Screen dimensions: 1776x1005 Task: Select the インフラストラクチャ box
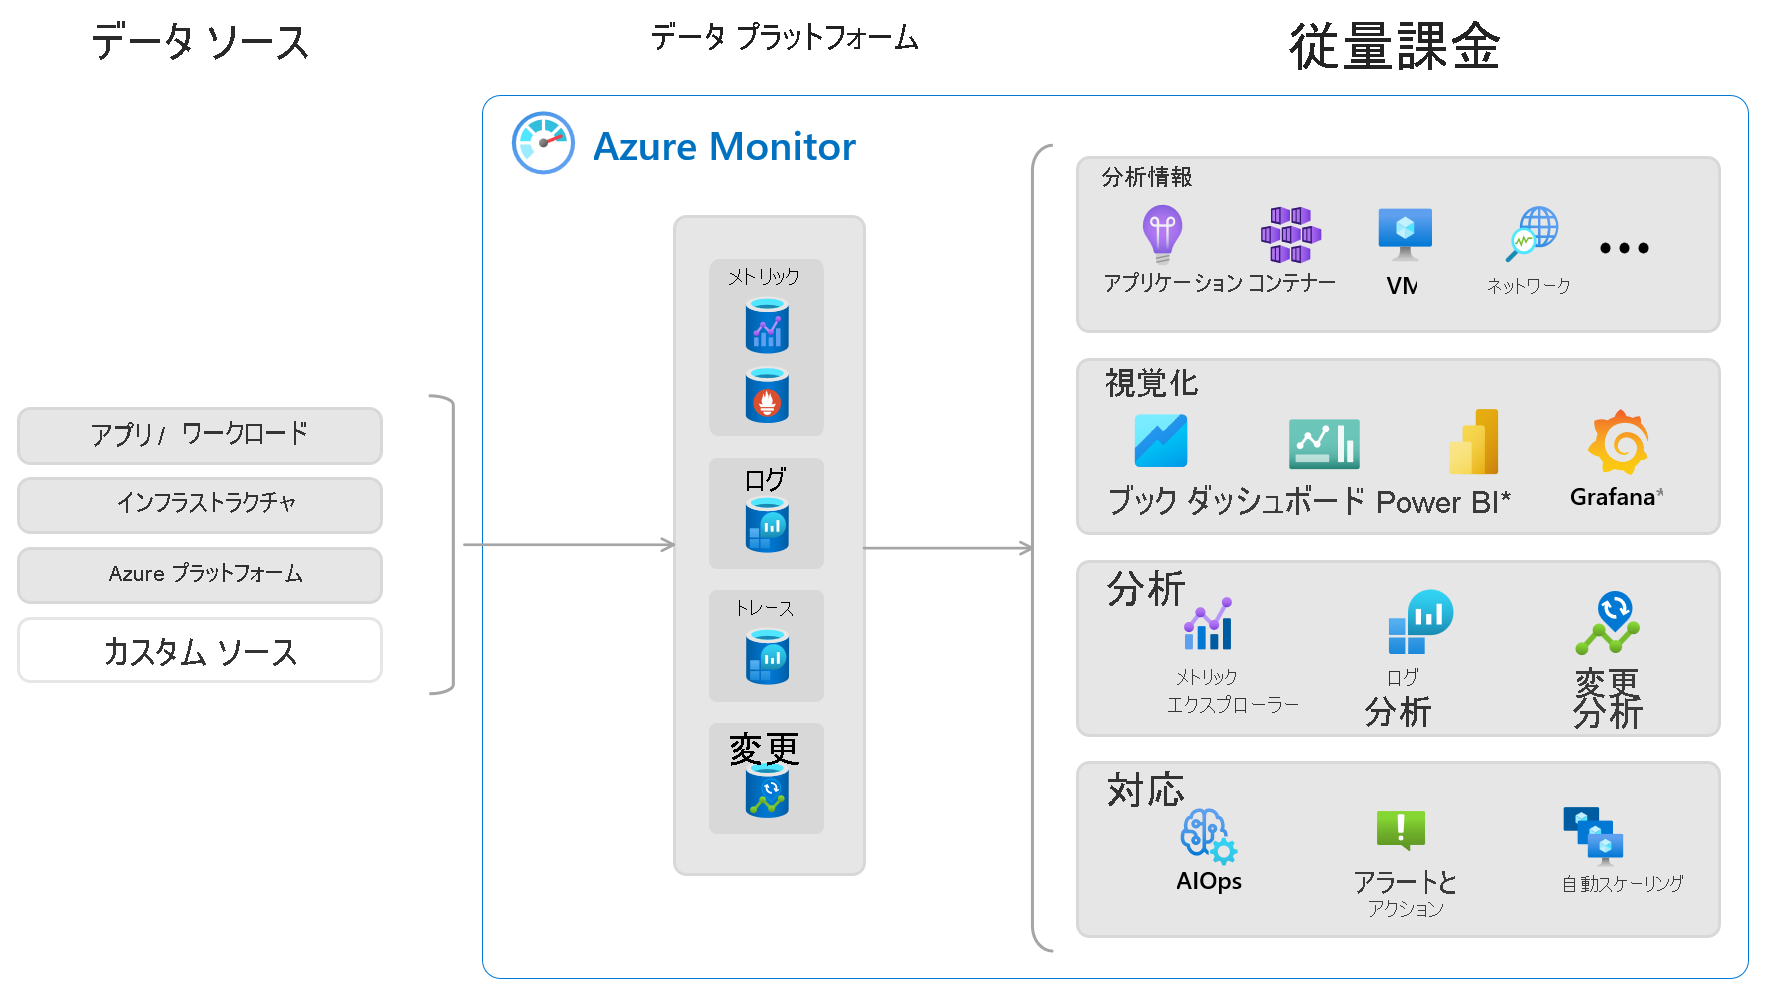[200, 505]
